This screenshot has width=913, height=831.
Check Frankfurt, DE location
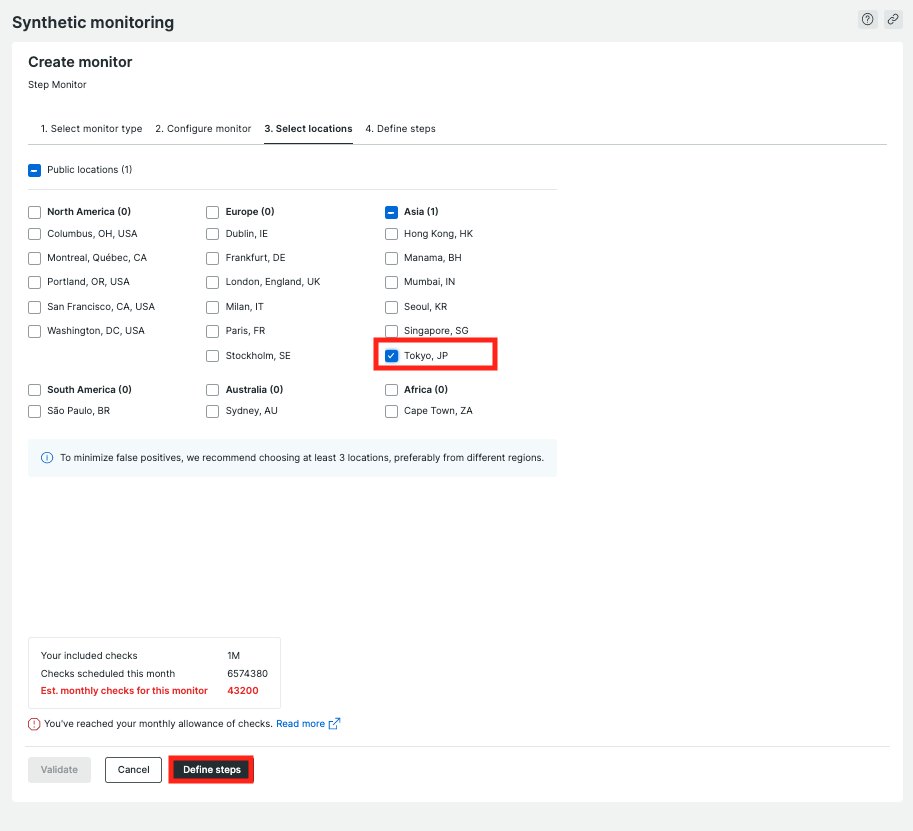[x=213, y=258]
